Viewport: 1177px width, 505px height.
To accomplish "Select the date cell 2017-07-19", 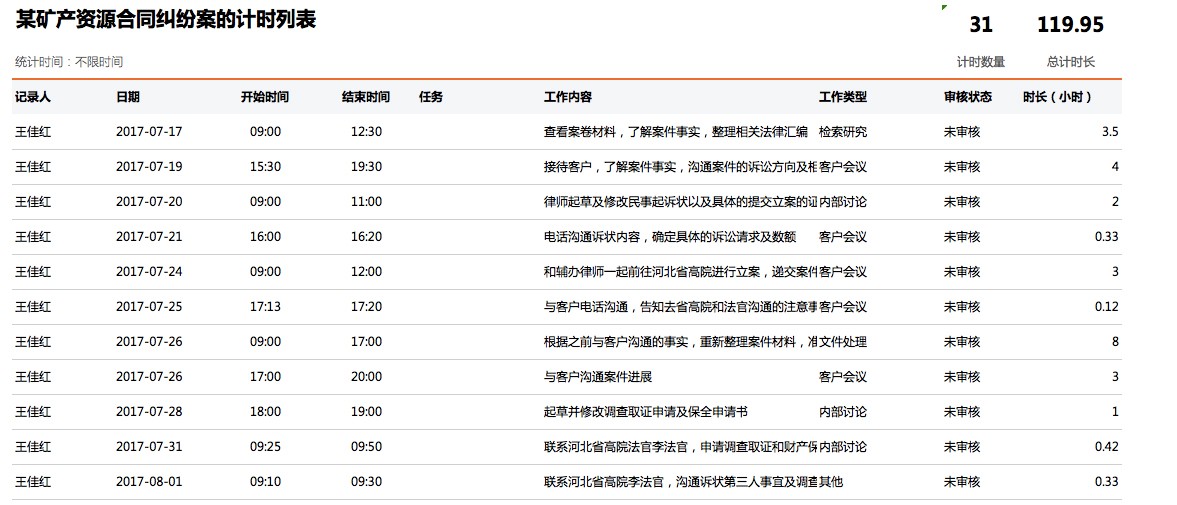I will [x=149, y=167].
